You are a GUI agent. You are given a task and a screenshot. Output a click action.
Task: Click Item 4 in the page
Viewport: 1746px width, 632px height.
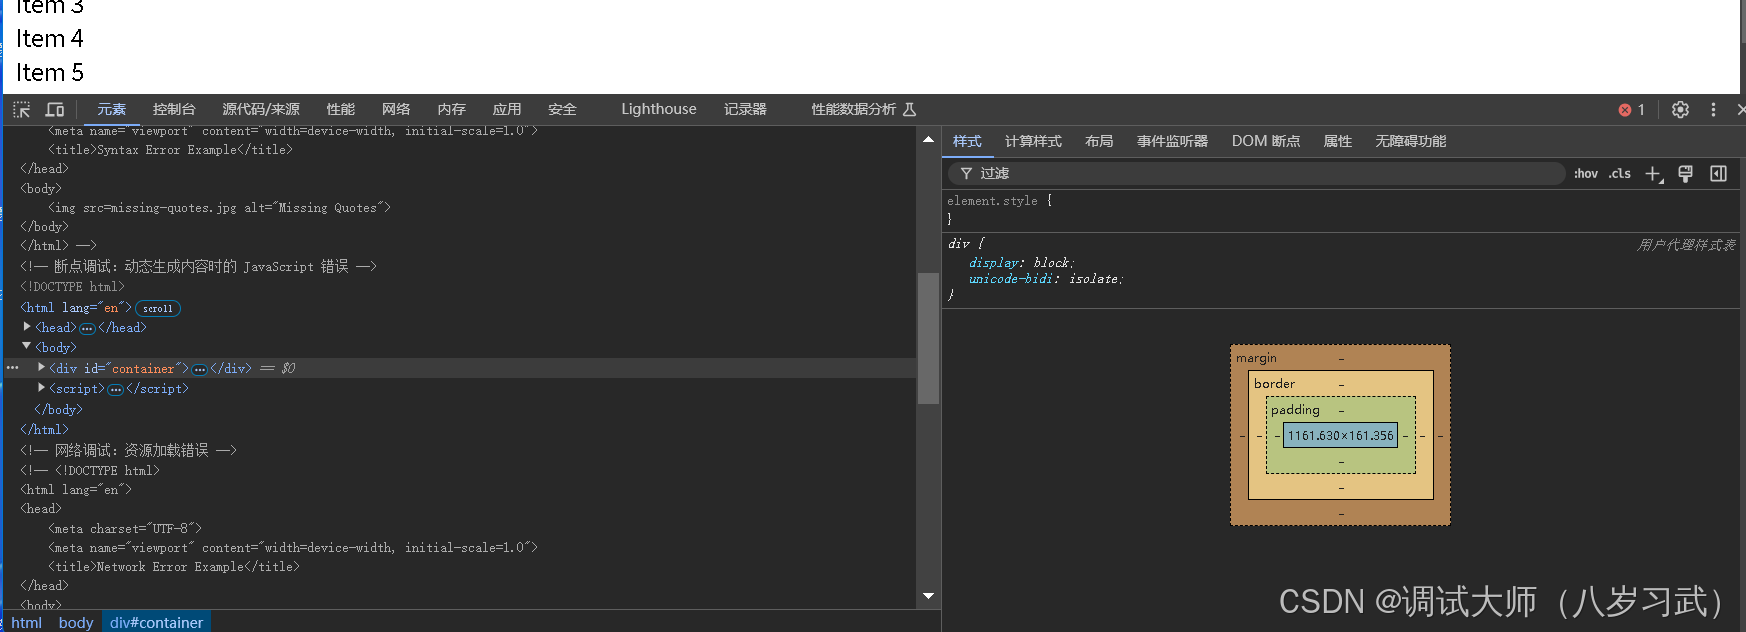(50, 39)
